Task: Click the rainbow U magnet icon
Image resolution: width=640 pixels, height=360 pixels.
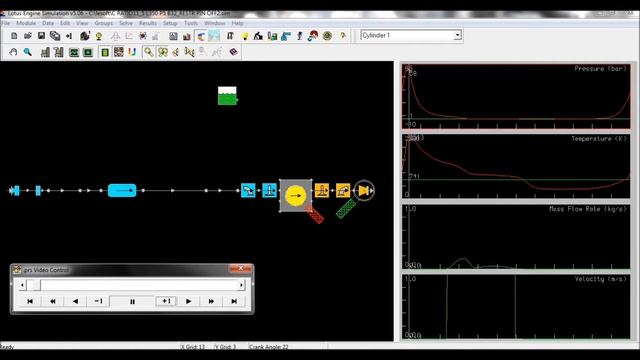Action: click(x=132, y=52)
